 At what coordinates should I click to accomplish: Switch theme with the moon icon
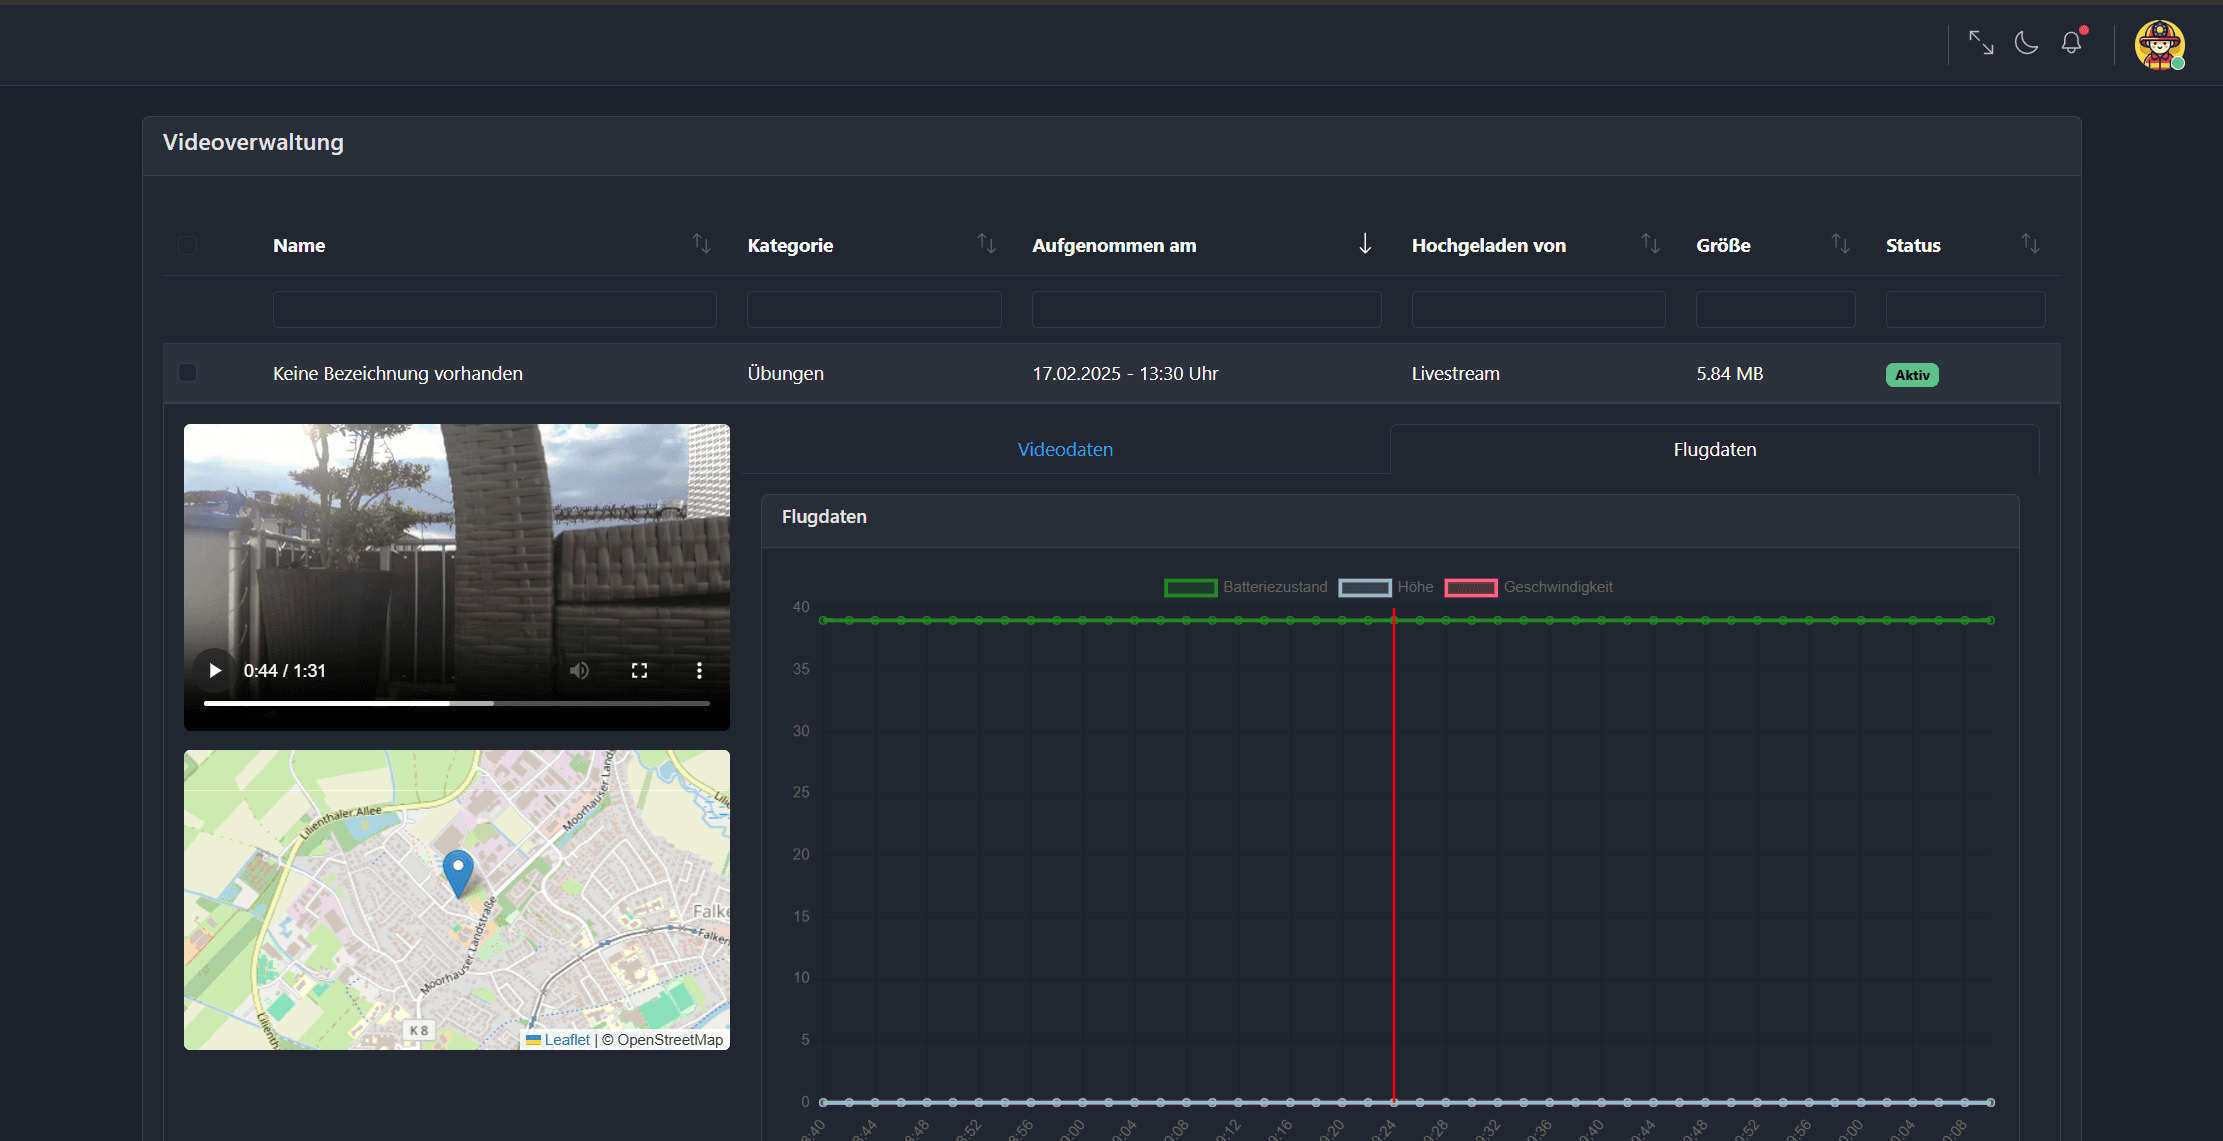click(2026, 43)
